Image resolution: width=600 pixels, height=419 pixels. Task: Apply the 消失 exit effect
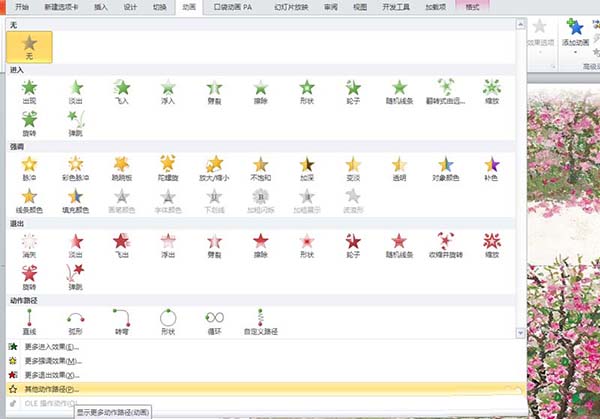pos(29,245)
